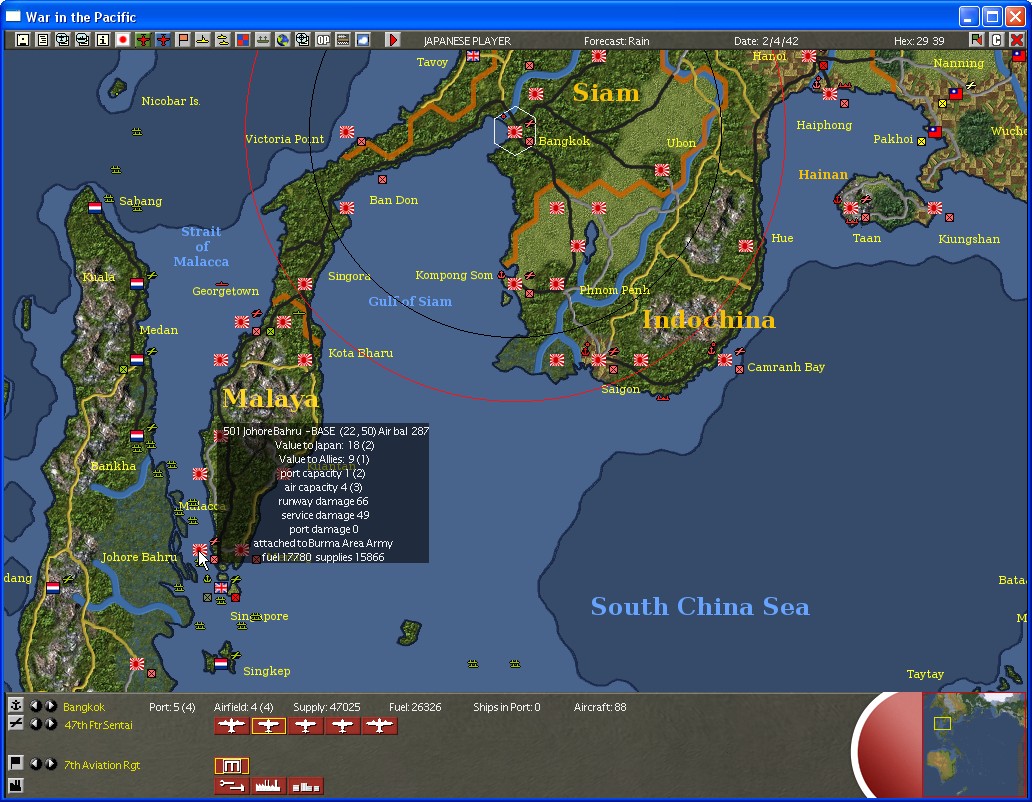Screen dimensions: 1032x802
Task: Toggle the red dot Japan icon on the toolbar
Action: tap(122, 39)
